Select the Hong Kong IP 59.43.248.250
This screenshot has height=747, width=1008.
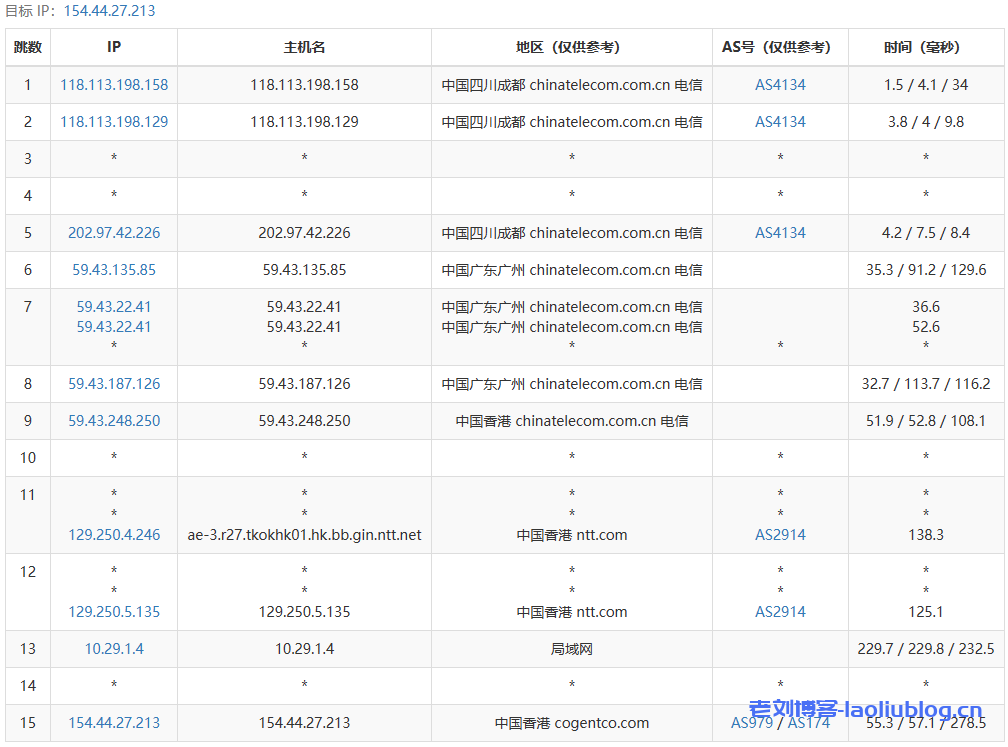coord(113,420)
